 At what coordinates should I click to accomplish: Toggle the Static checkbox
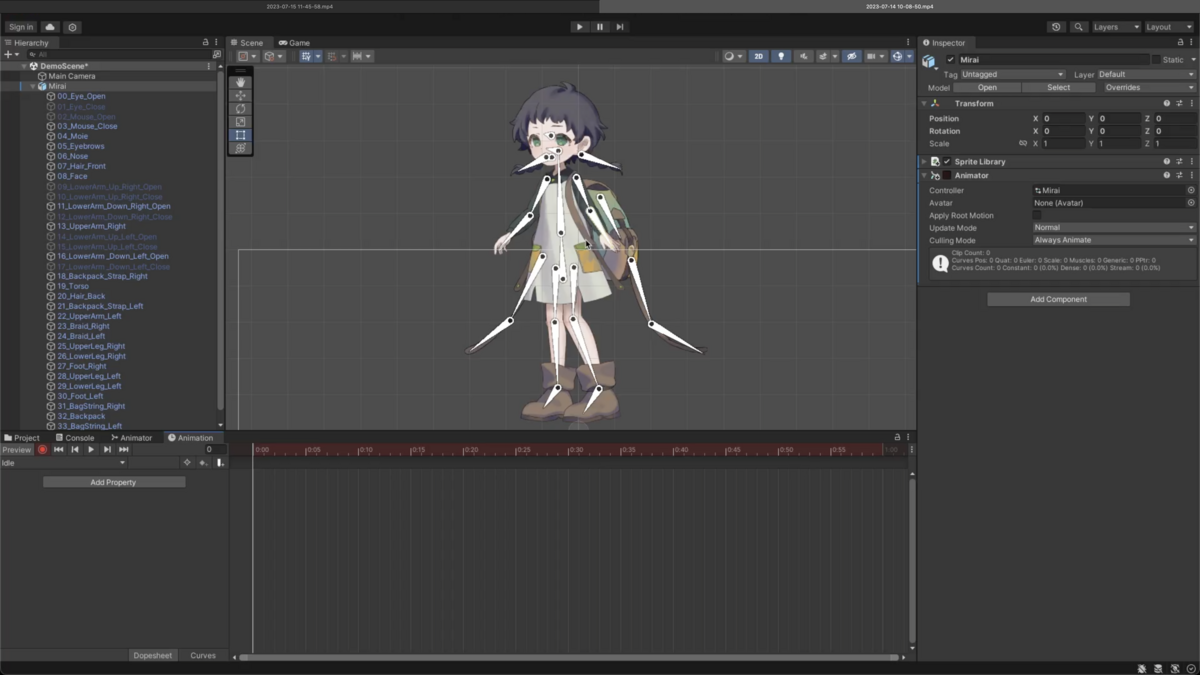(1156, 60)
